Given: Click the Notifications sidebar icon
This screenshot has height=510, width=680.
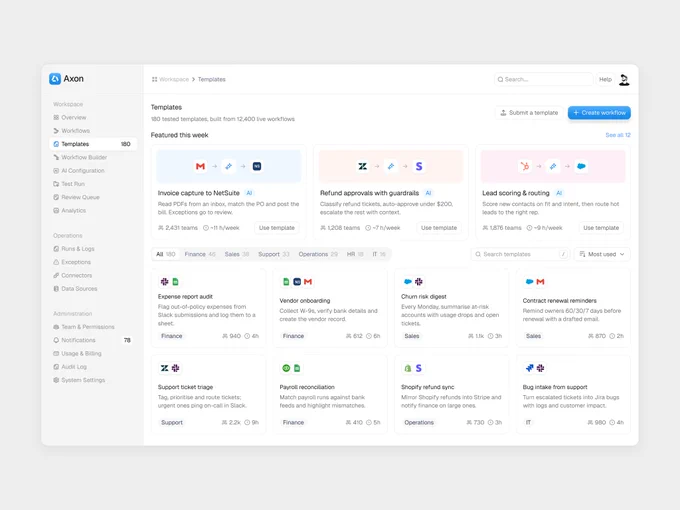Looking at the screenshot, I should [56, 340].
